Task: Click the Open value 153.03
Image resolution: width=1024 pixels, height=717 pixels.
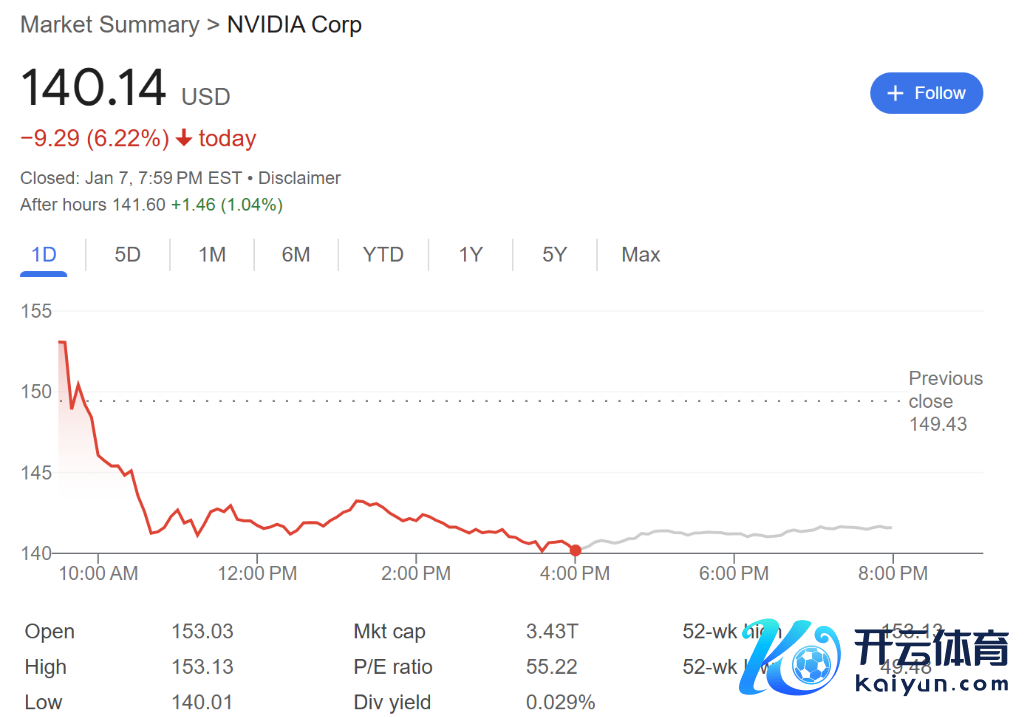Action: (x=202, y=632)
